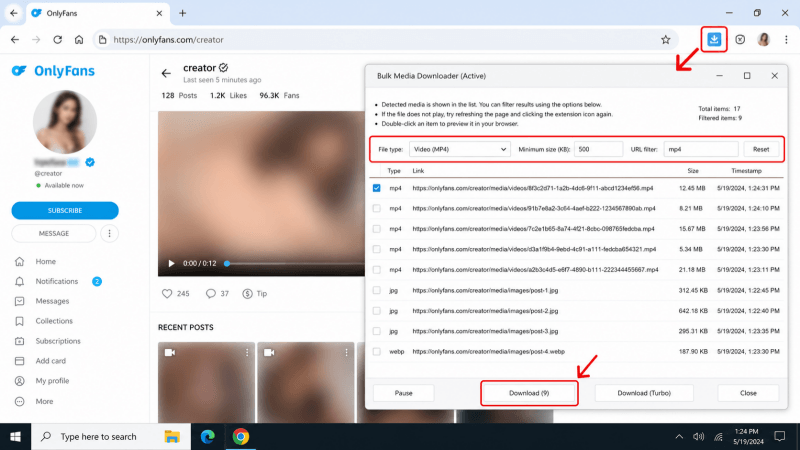The height and width of the screenshot is (450, 800).
Task: Play the video post
Action: coord(171,263)
